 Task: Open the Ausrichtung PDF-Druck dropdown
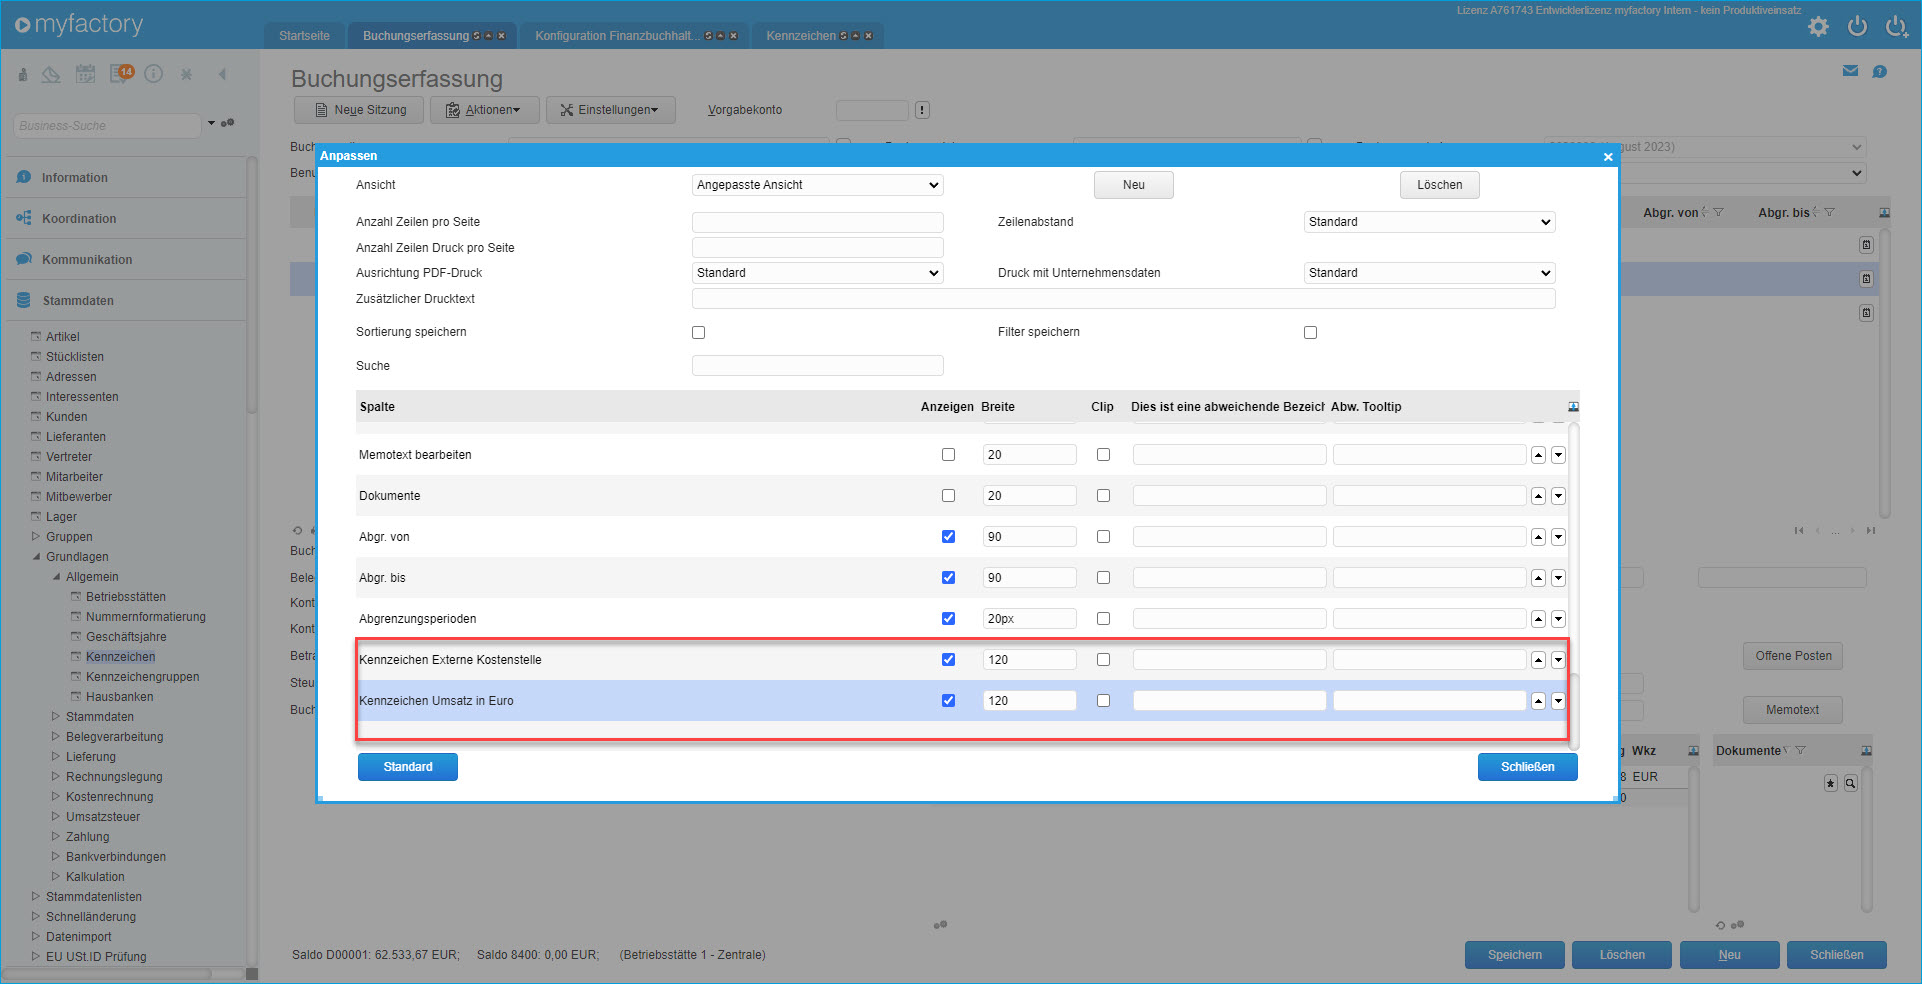[x=817, y=273]
